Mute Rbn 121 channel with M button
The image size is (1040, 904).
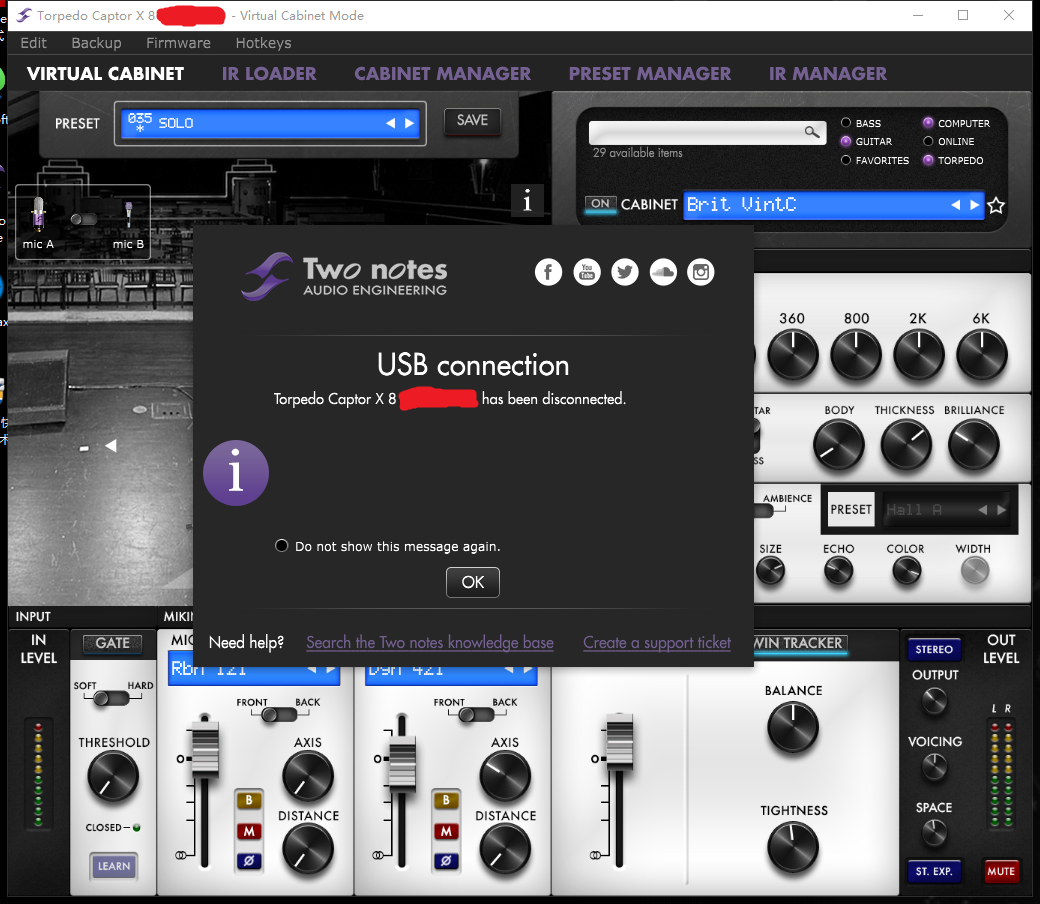tap(249, 831)
